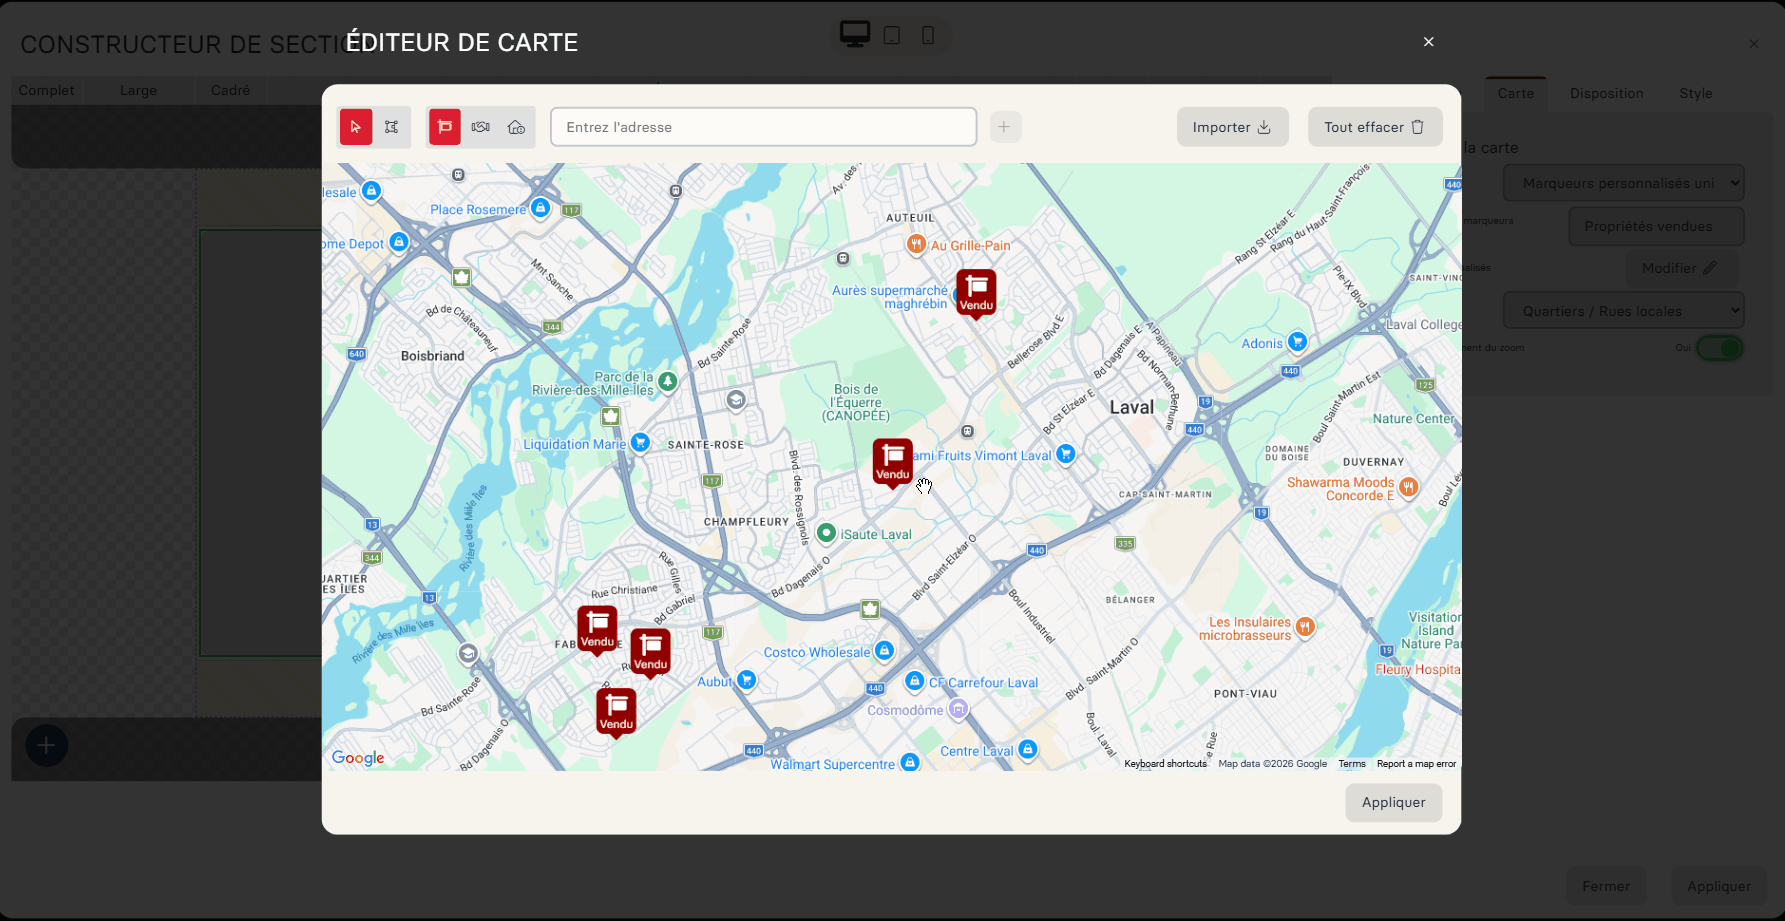Click Appliquer in the map editor
The height and width of the screenshot is (921, 1785).
1393,802
